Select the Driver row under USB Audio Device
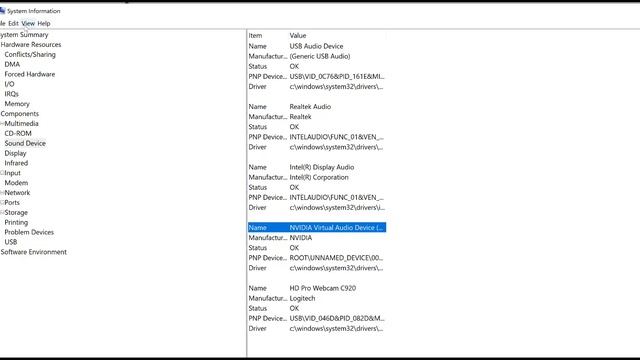 317,87
